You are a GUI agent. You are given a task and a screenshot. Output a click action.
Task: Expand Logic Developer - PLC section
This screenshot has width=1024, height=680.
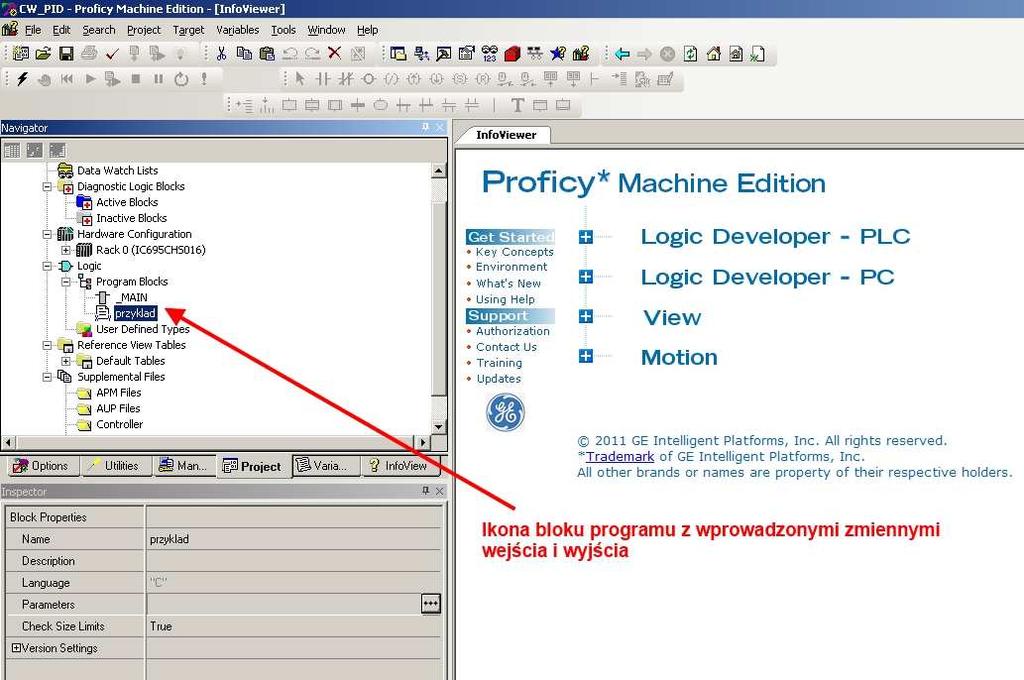(x=586, y=237)
